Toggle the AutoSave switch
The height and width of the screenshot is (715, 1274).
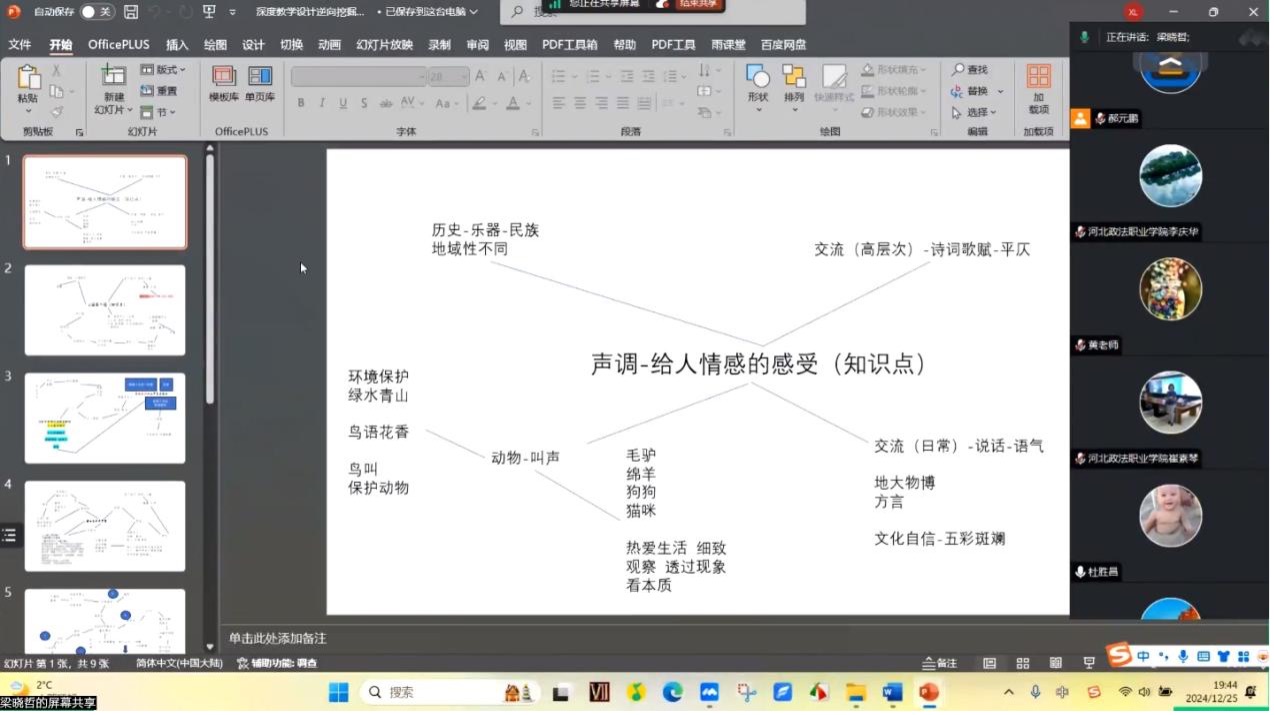pos(95,12)
